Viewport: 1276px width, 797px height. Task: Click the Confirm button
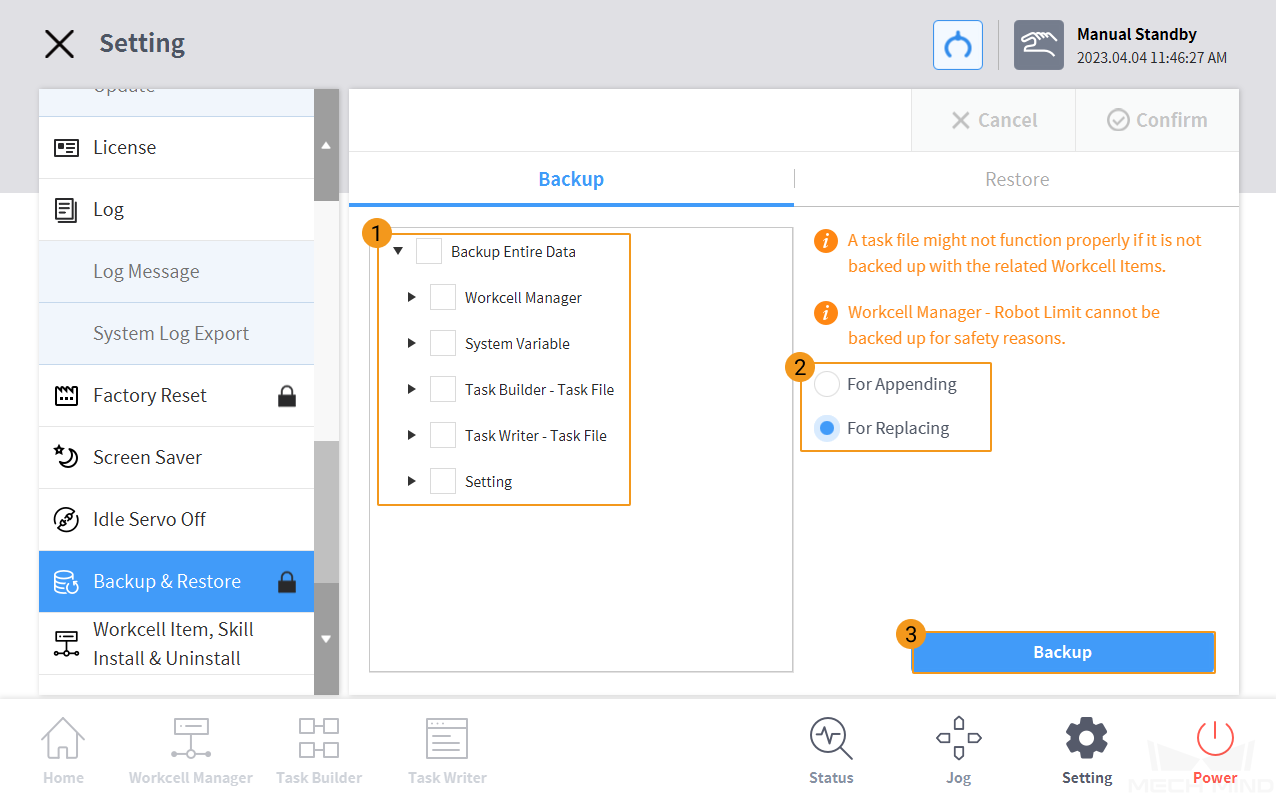click(1157, 120)
